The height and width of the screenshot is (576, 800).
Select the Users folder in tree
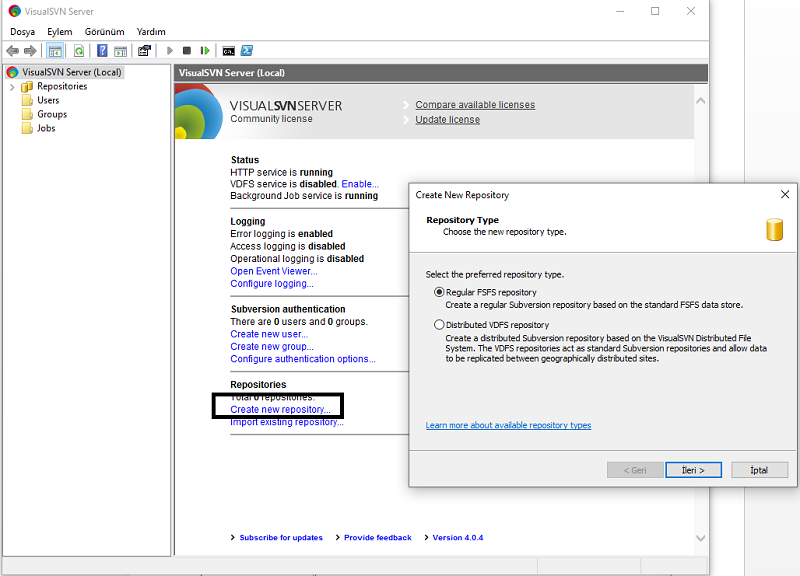[x=48, y=100]
